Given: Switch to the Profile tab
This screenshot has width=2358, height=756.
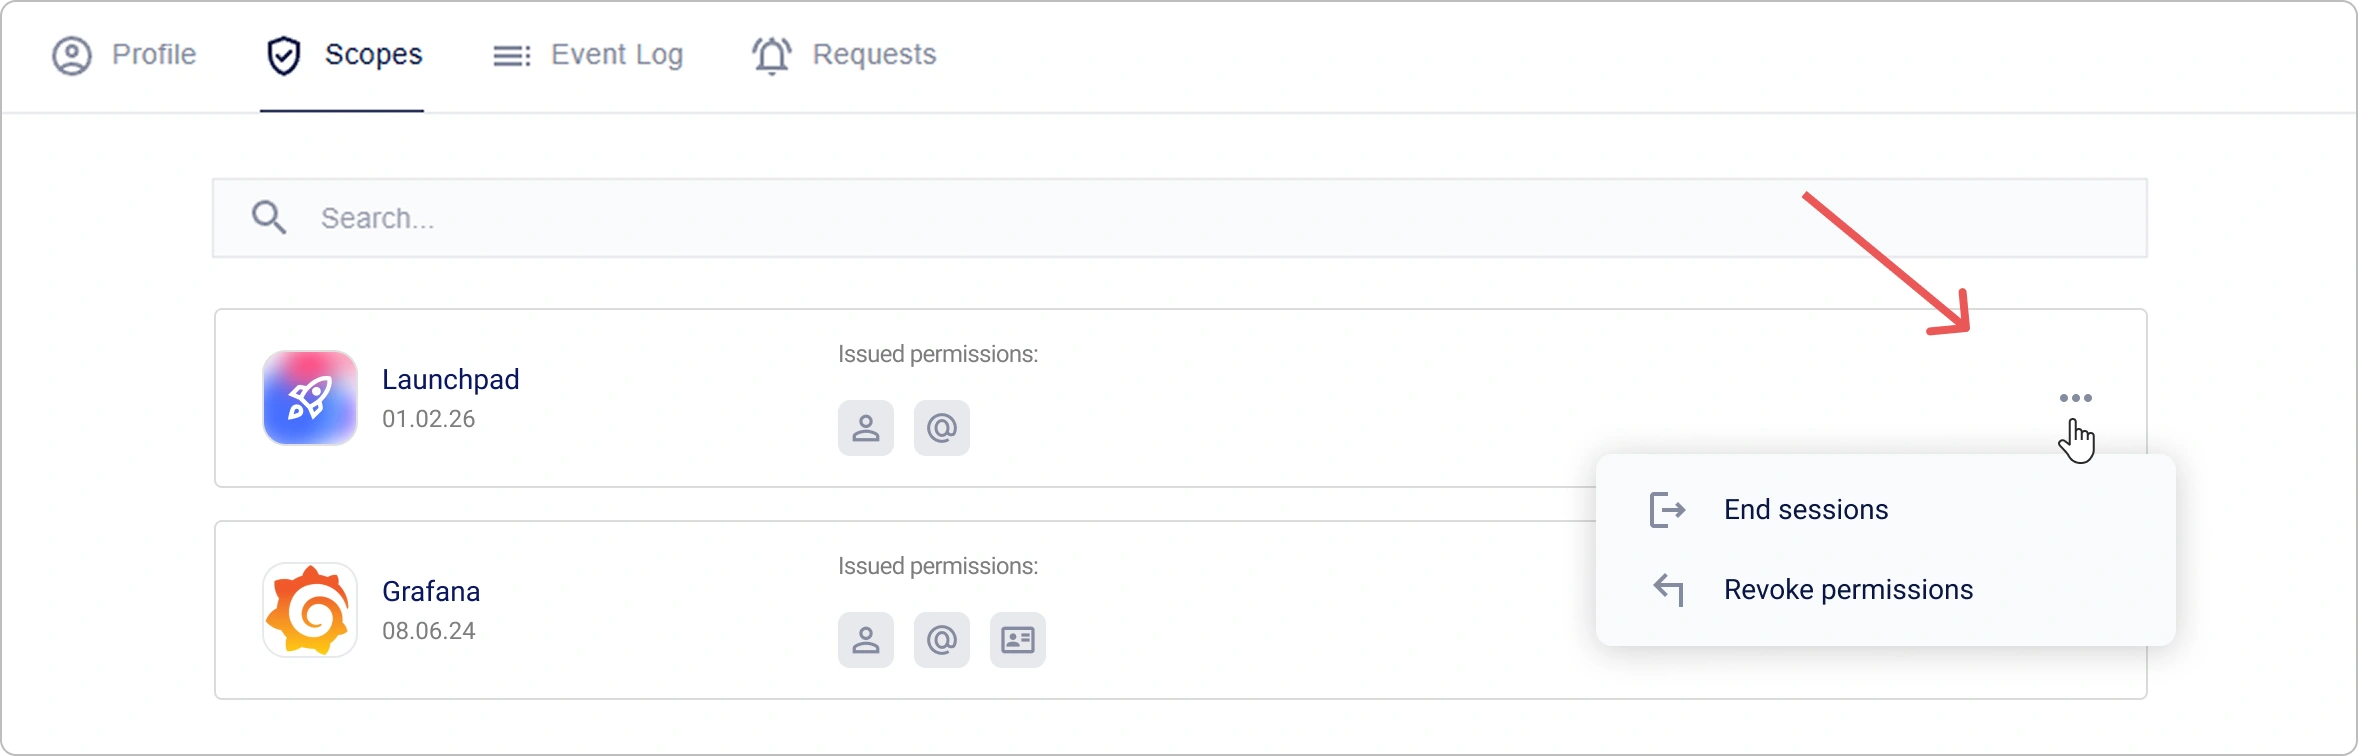Looking at the screenshot, I should (x=125, y=55).
